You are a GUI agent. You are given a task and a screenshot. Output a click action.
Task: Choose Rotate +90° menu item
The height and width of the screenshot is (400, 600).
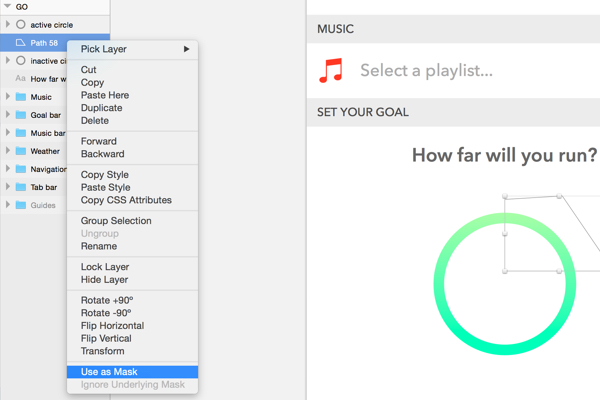(x=132, y=300)
